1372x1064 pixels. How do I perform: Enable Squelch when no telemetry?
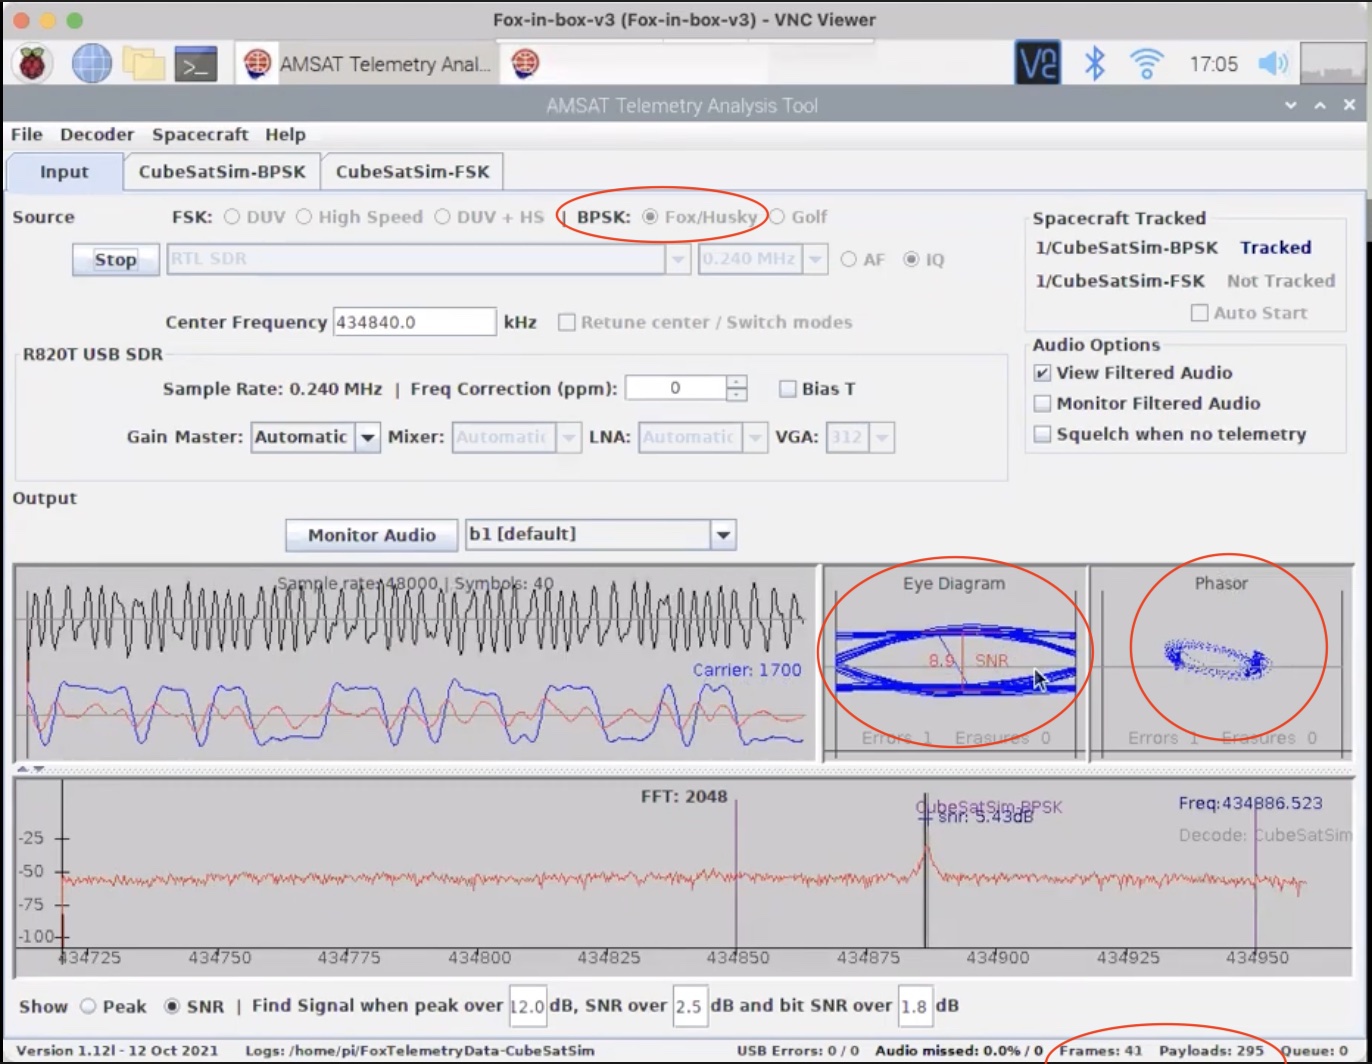1042,435
